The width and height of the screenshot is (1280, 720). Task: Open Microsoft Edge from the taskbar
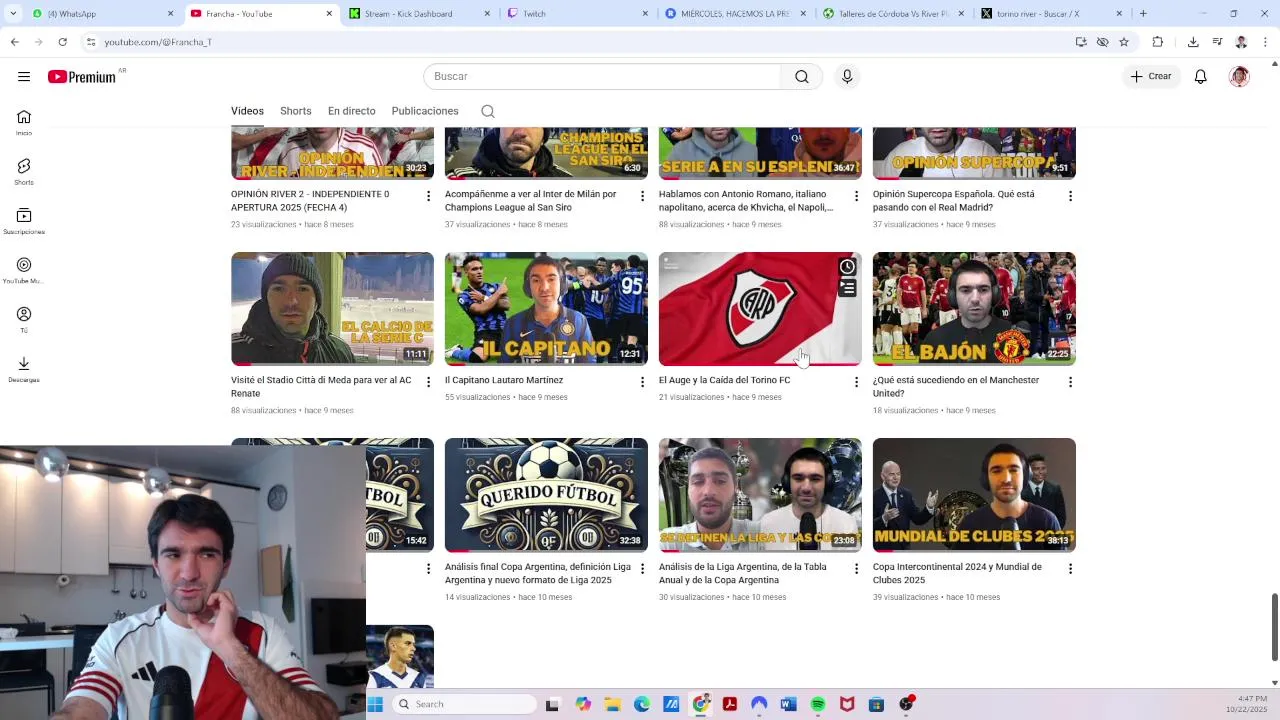point(642,704)
